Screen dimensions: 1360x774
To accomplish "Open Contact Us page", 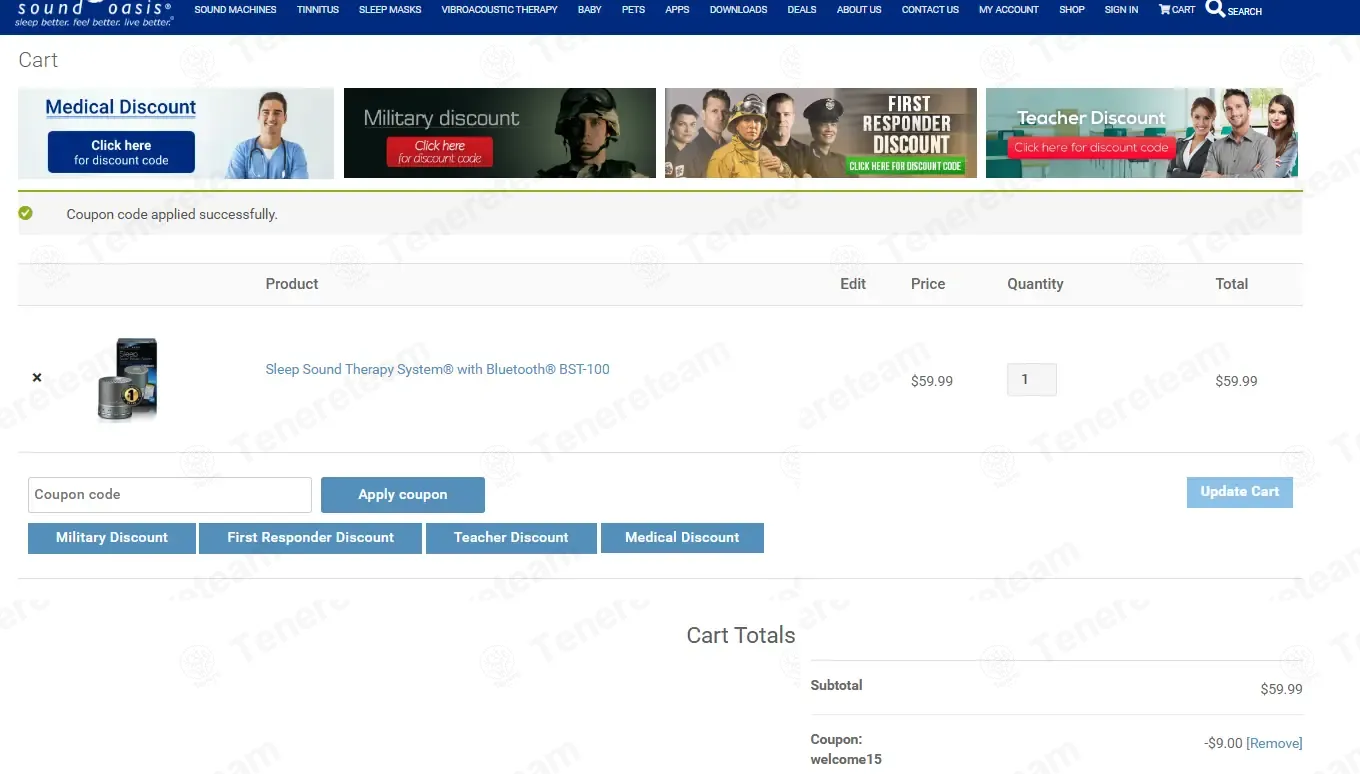I will point(930,10).
